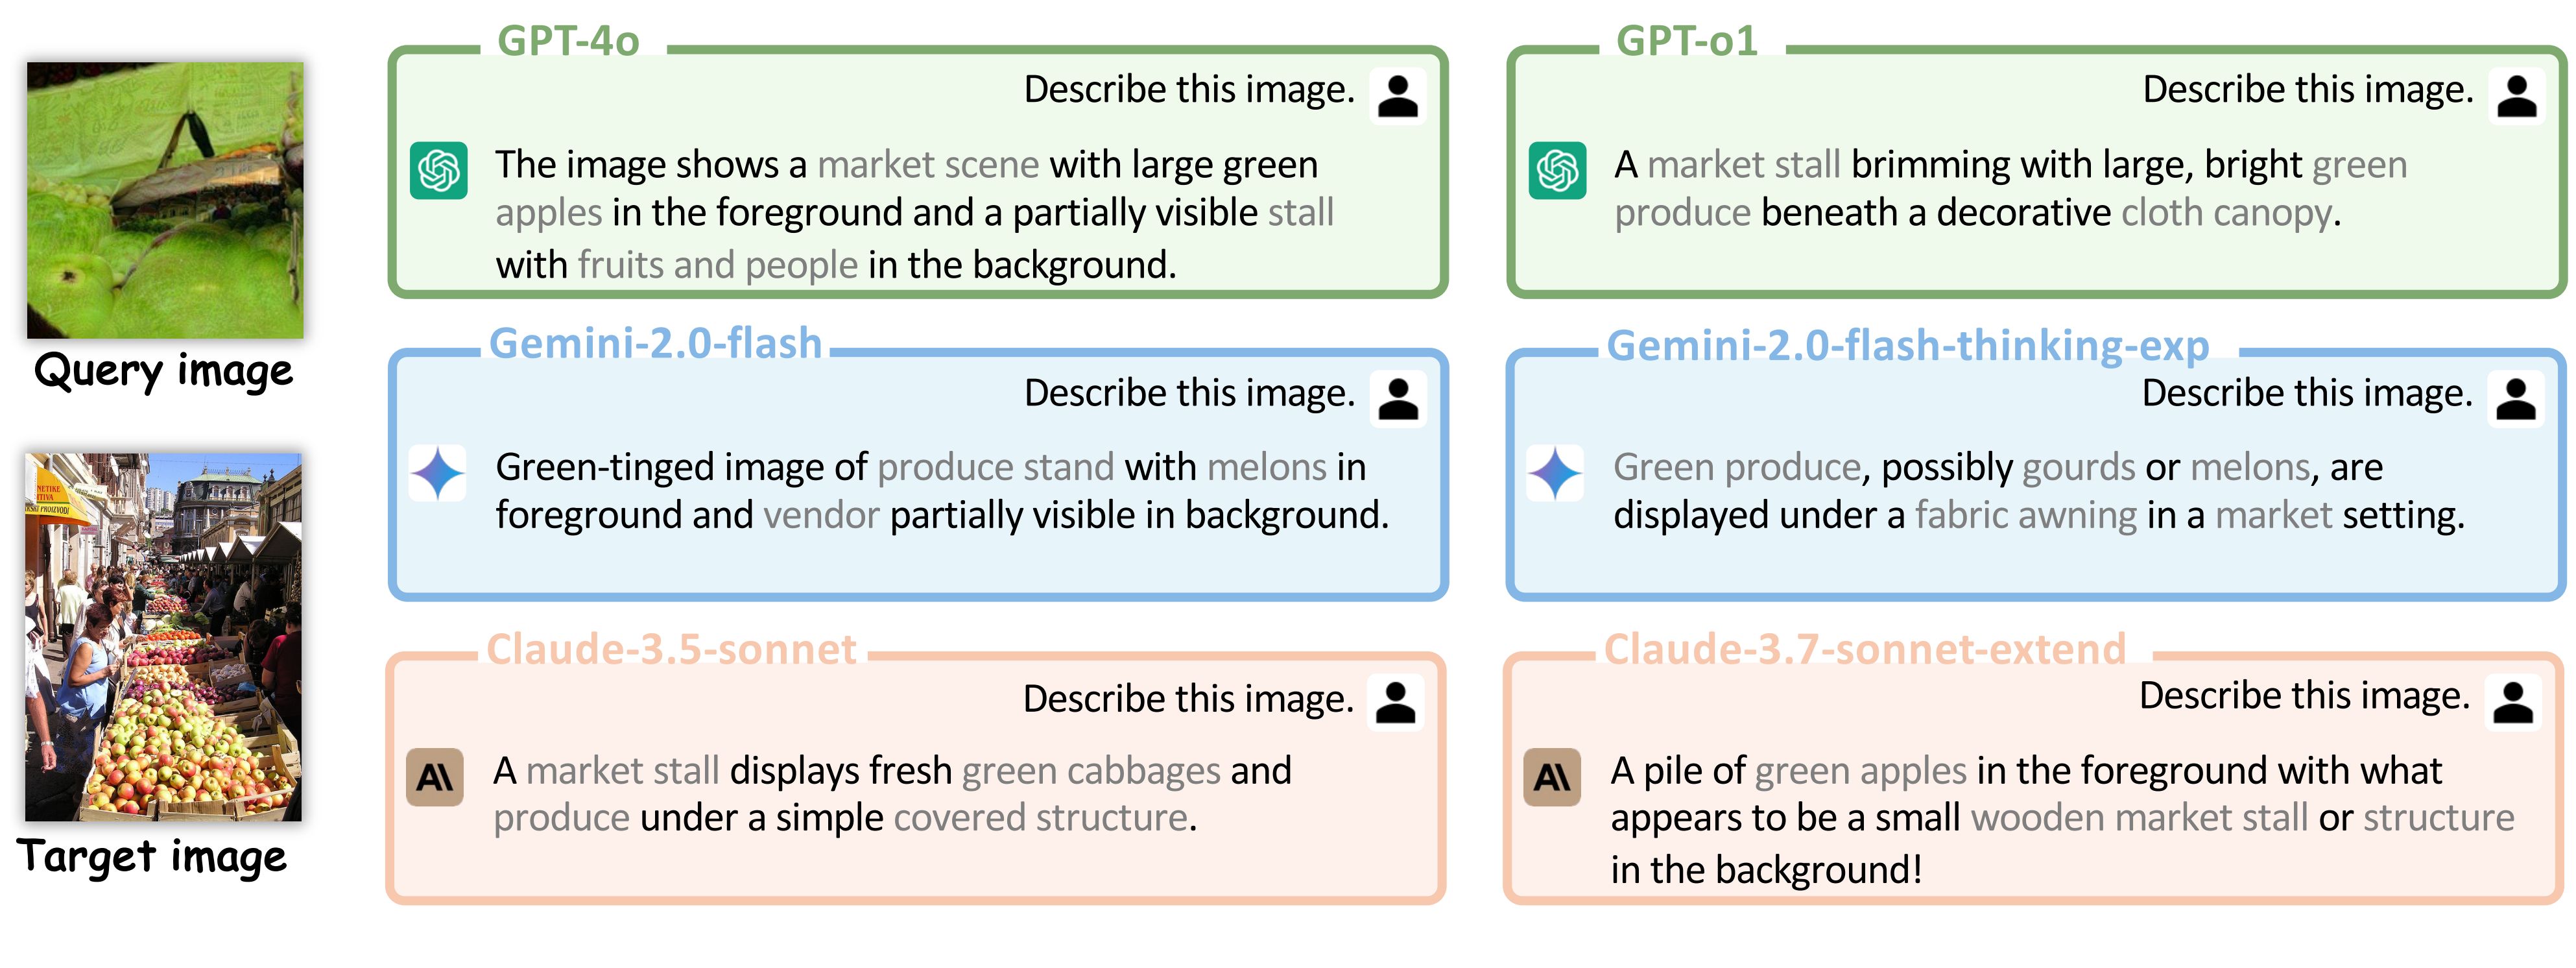Click the Anthropic logo in Claude-3.5-sonnet panel

click(x=435, y=777)
